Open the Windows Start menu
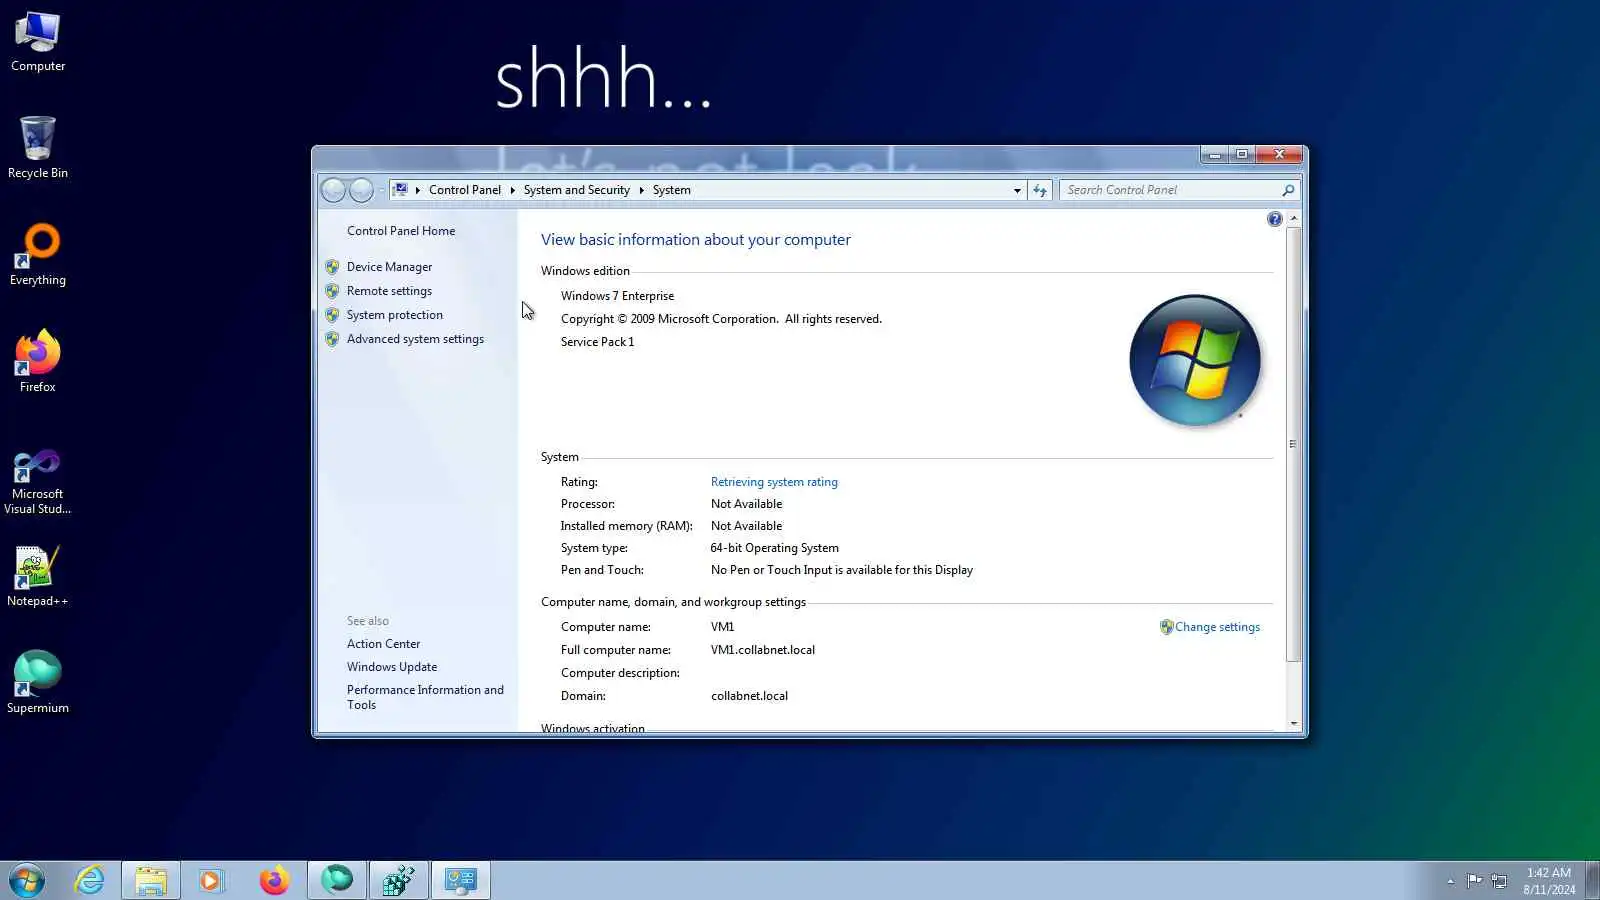Screen dimensions: 1600x900 [27, 881]
